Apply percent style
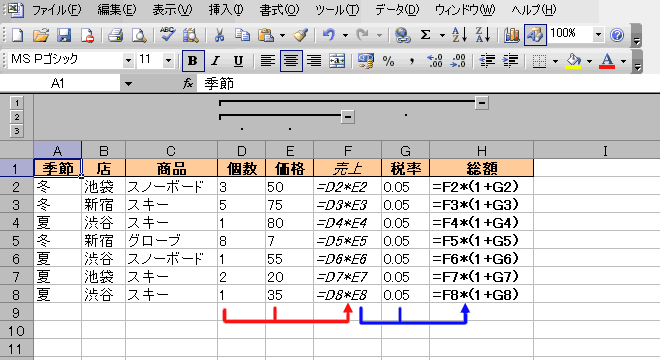660x360 pixels. (x=389, y=61)
